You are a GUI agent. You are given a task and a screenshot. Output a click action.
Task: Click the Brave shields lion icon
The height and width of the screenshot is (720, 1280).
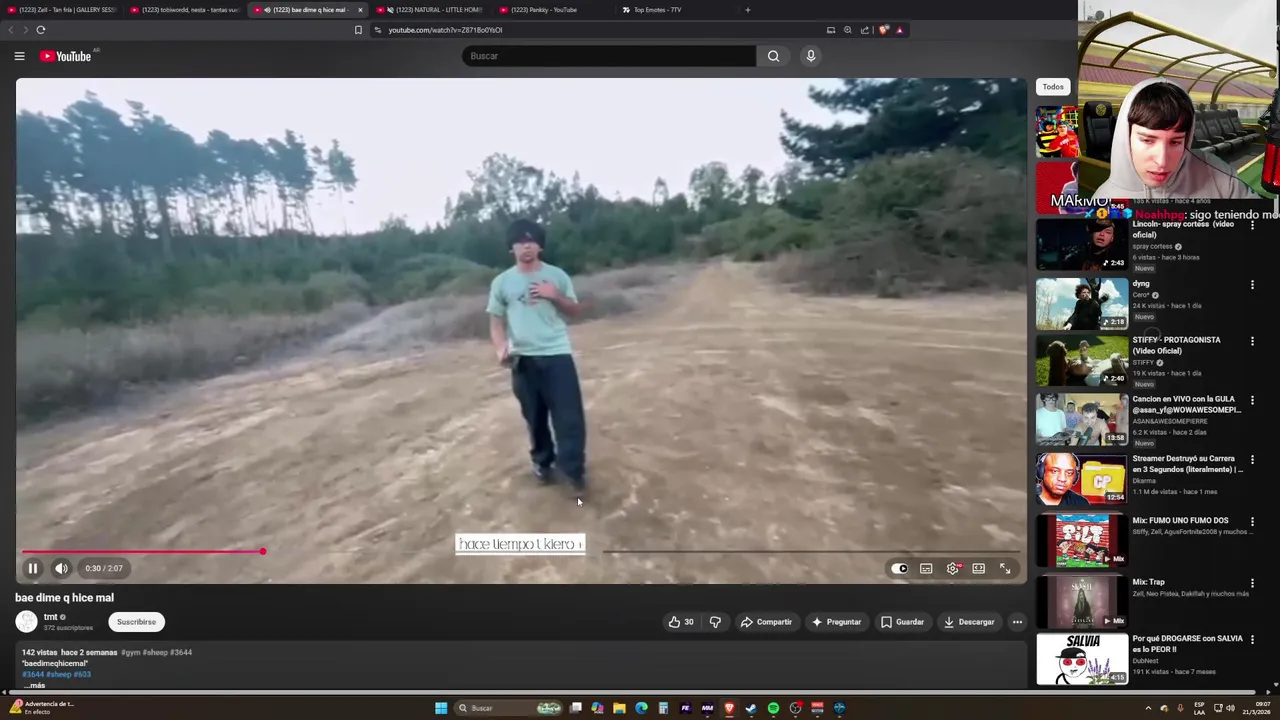point(883,30)
